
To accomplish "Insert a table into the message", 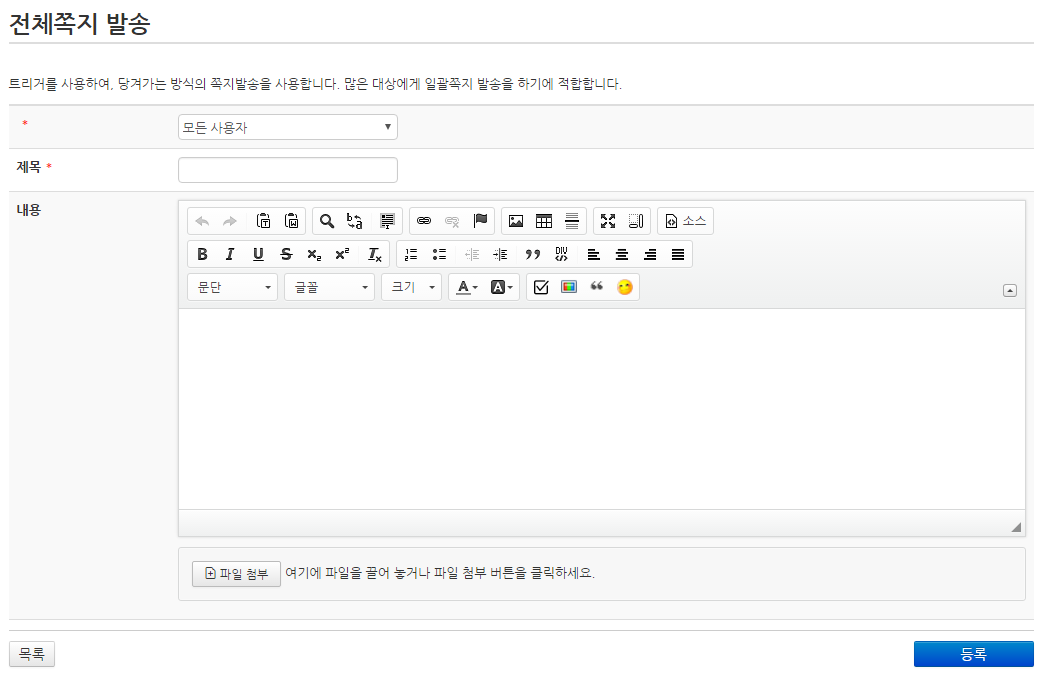I will point(544,221).
